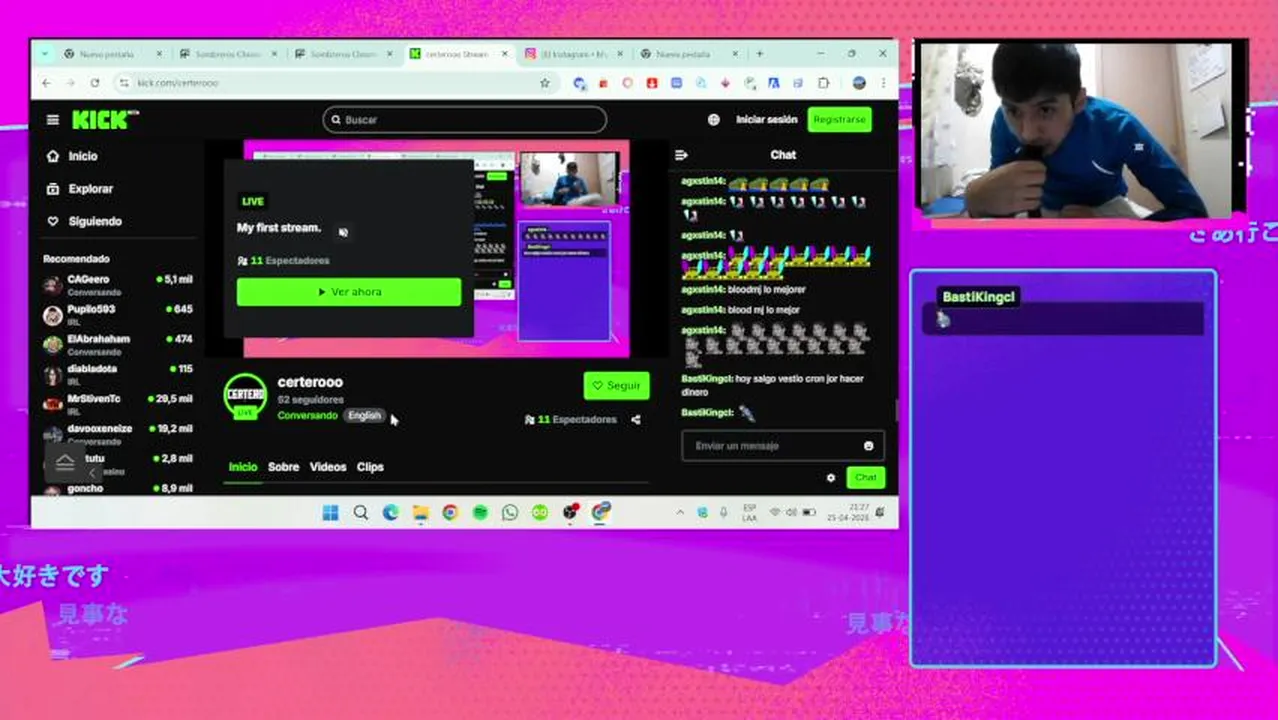
Task: Open the Chrome tab search dropdown
Action: coord(46,54)
